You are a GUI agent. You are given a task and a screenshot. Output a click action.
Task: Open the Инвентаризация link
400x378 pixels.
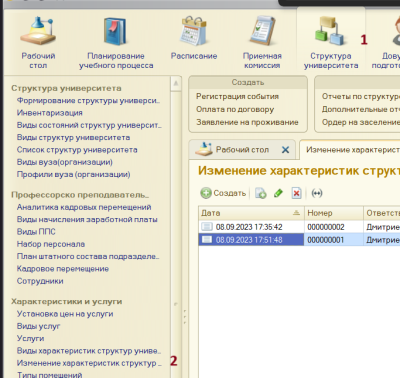[x=50, y=113]
